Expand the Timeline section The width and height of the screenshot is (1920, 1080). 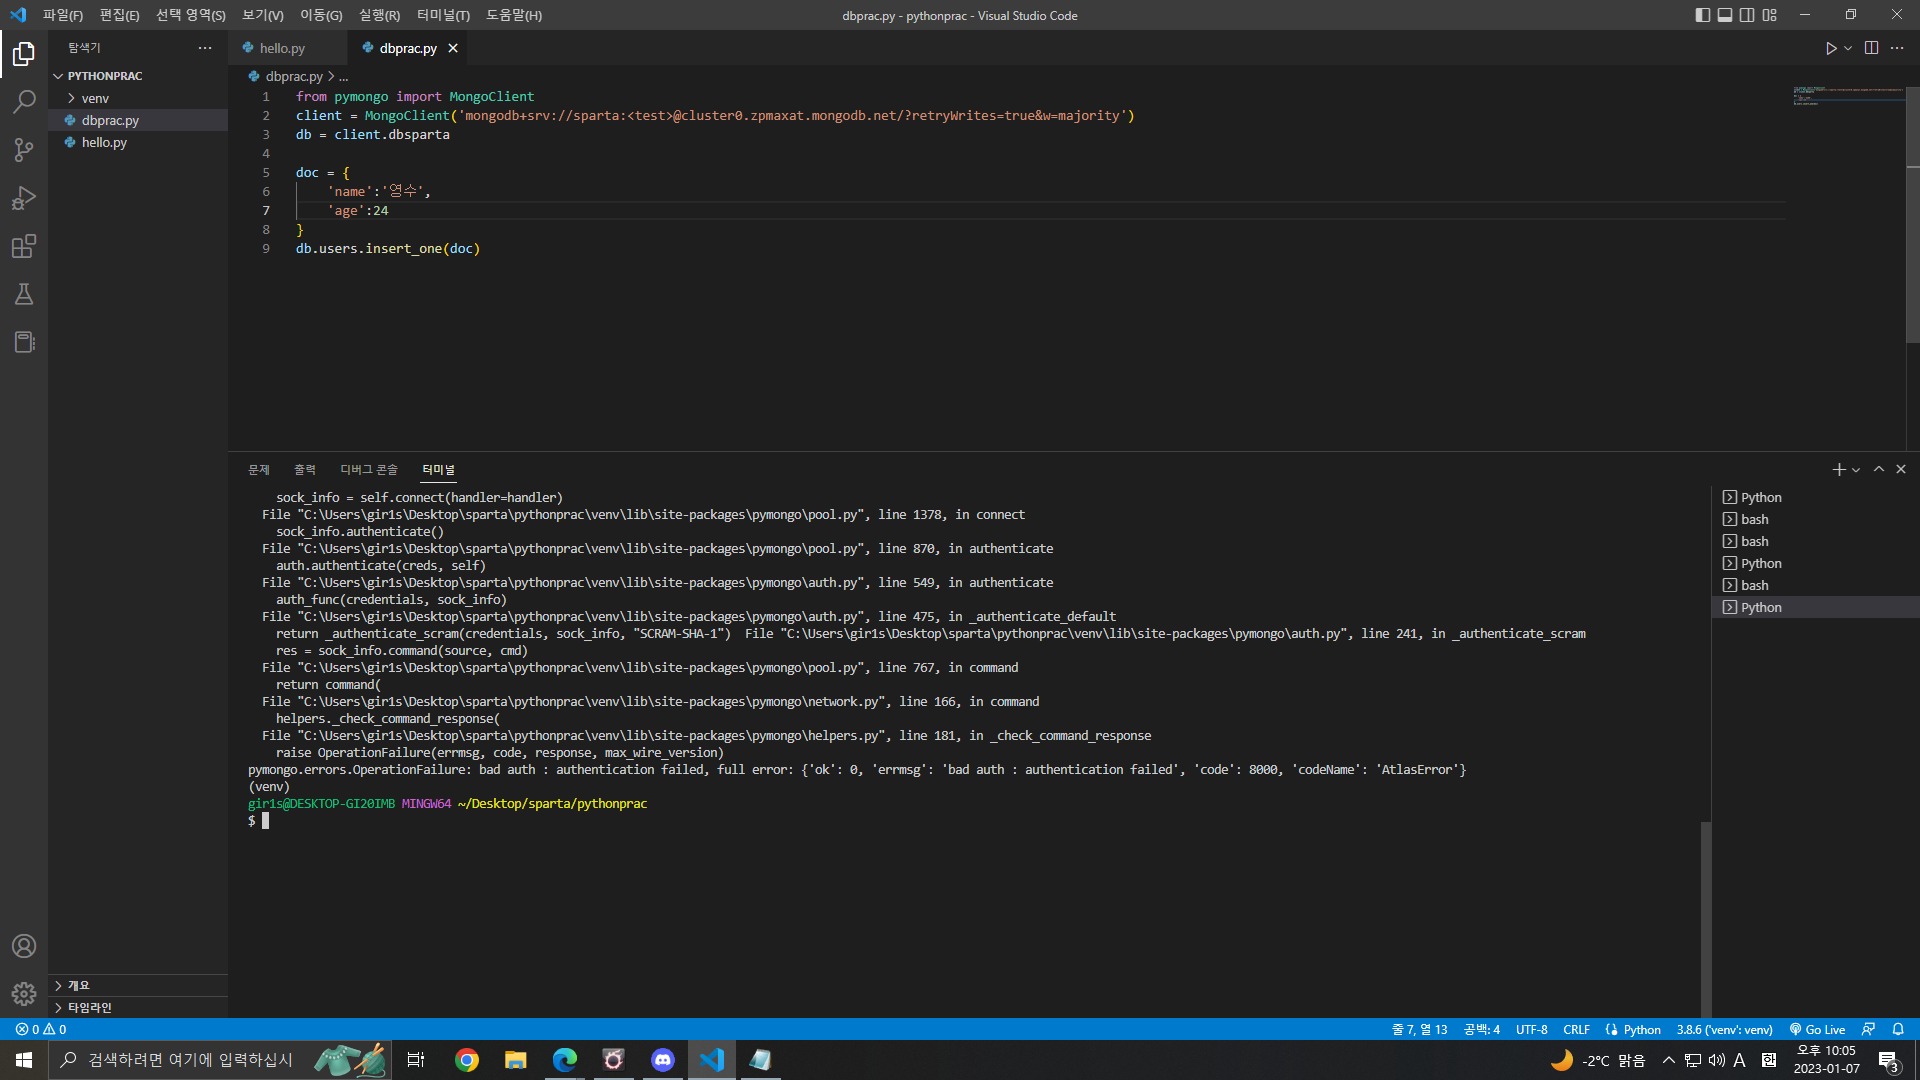coord(138,1007)
